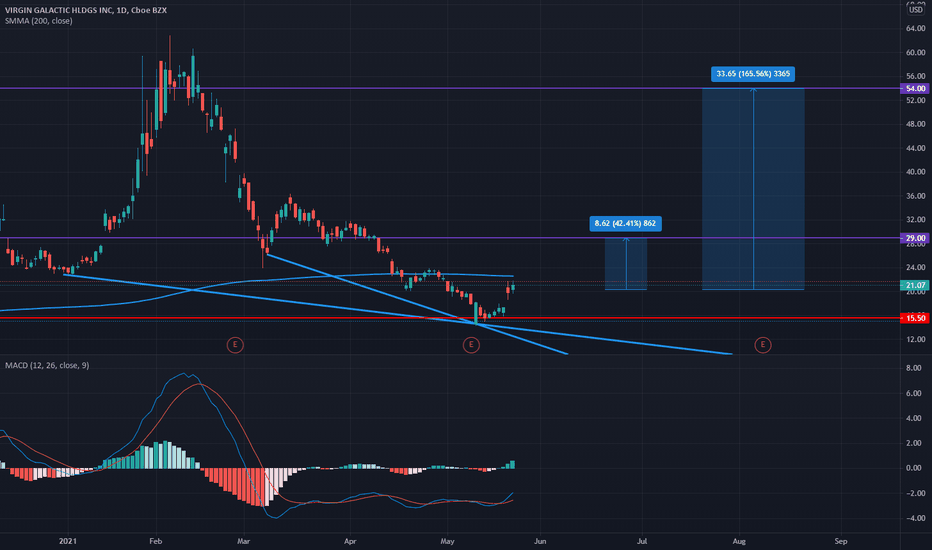Image resolution: width=932 pixels, height=550 pixels.
Task: Click the Feb label on the time axis
Action: [x=156, y=541]
